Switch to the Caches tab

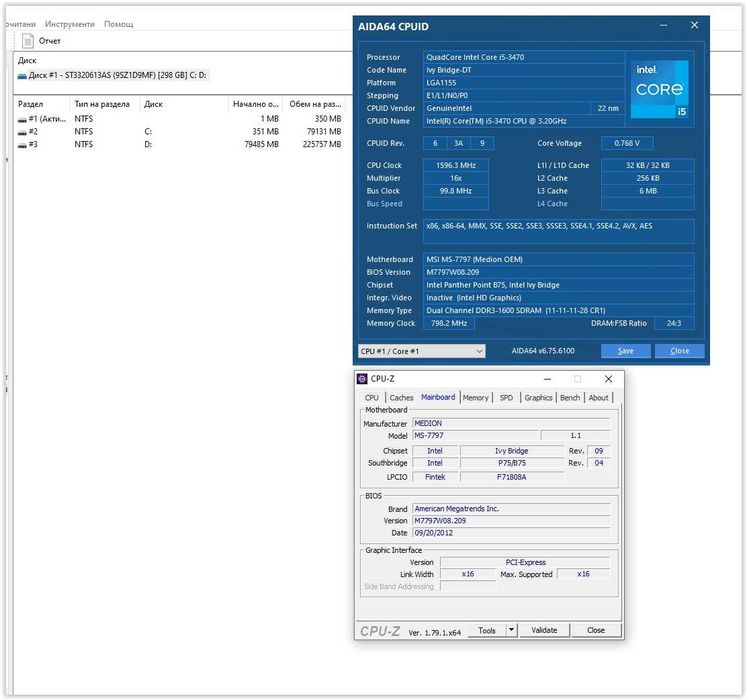pyautogui.click(x=401, y=397)
